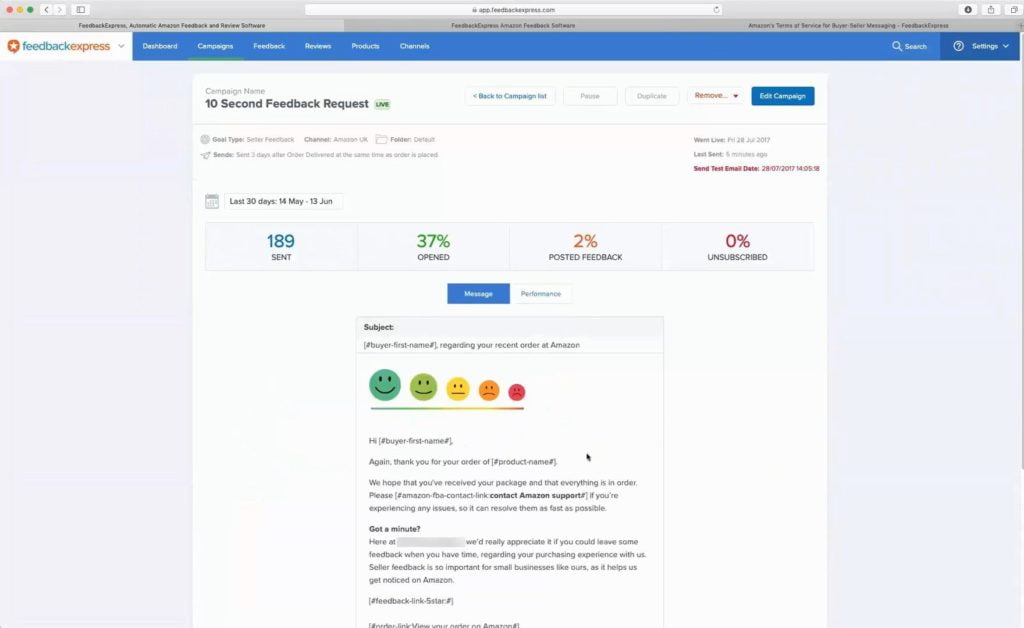
Task: Click the yellow neutral face icon
Action: pos(458,389)
